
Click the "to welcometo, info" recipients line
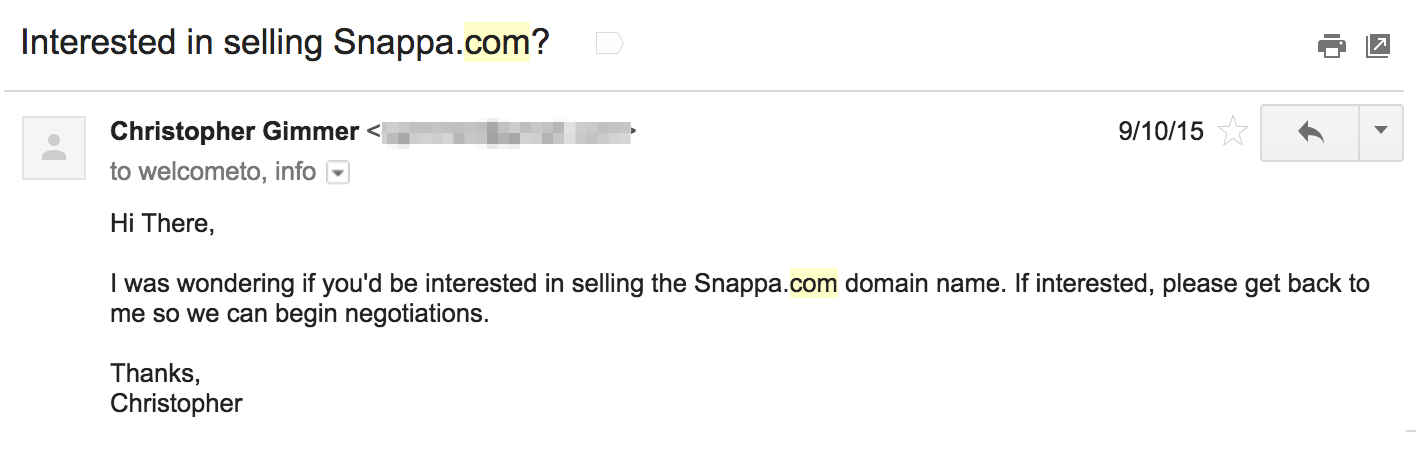[213, 172]
